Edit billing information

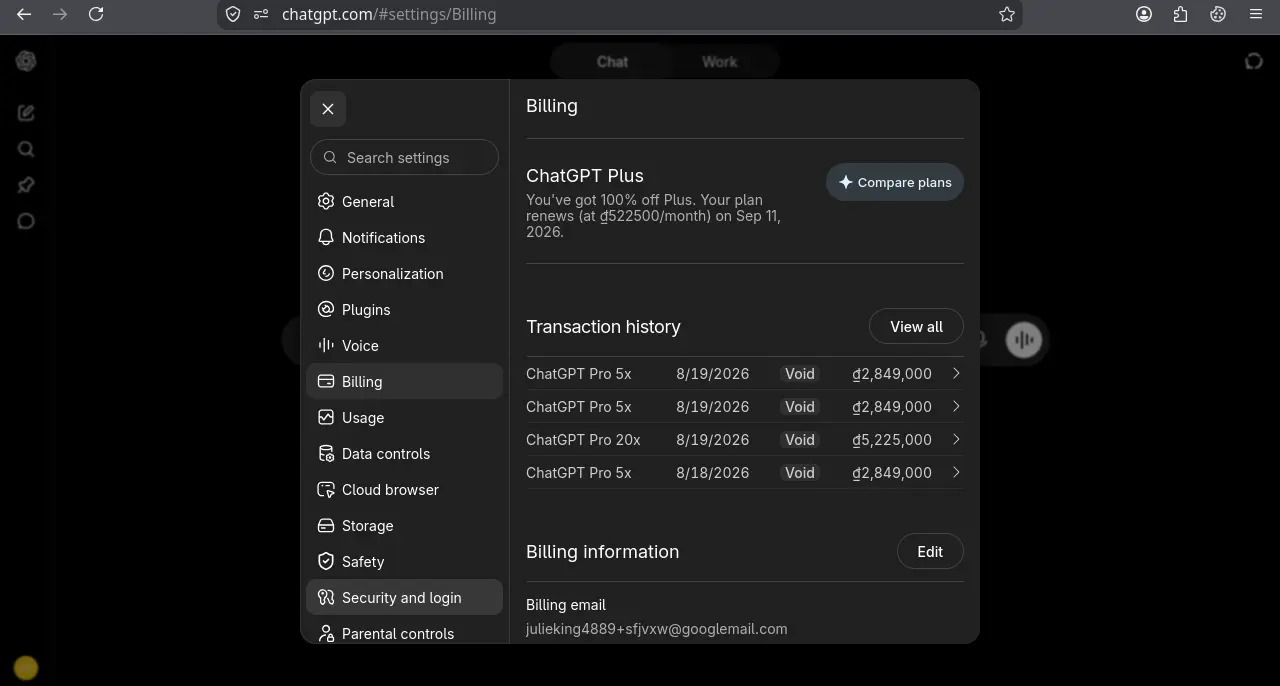pyautogui.click(x=930, y=551)
